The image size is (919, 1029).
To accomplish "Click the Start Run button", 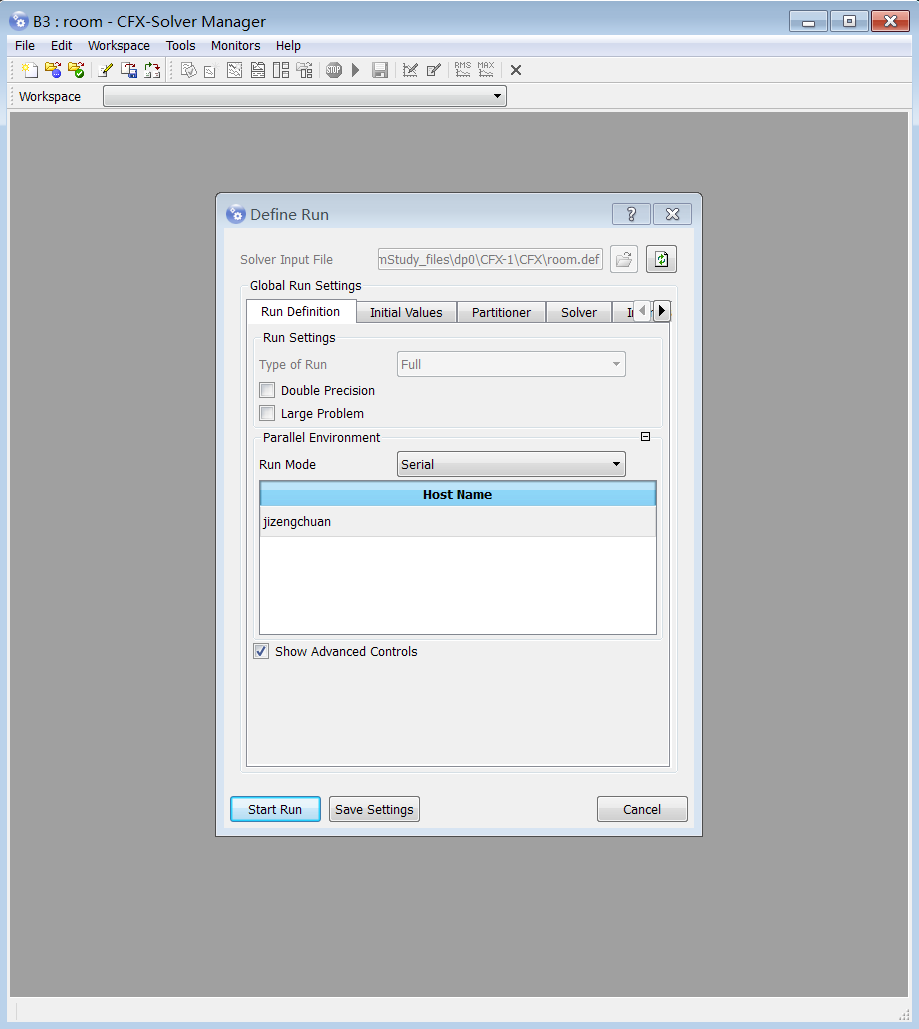I will (x=275, y=809).
